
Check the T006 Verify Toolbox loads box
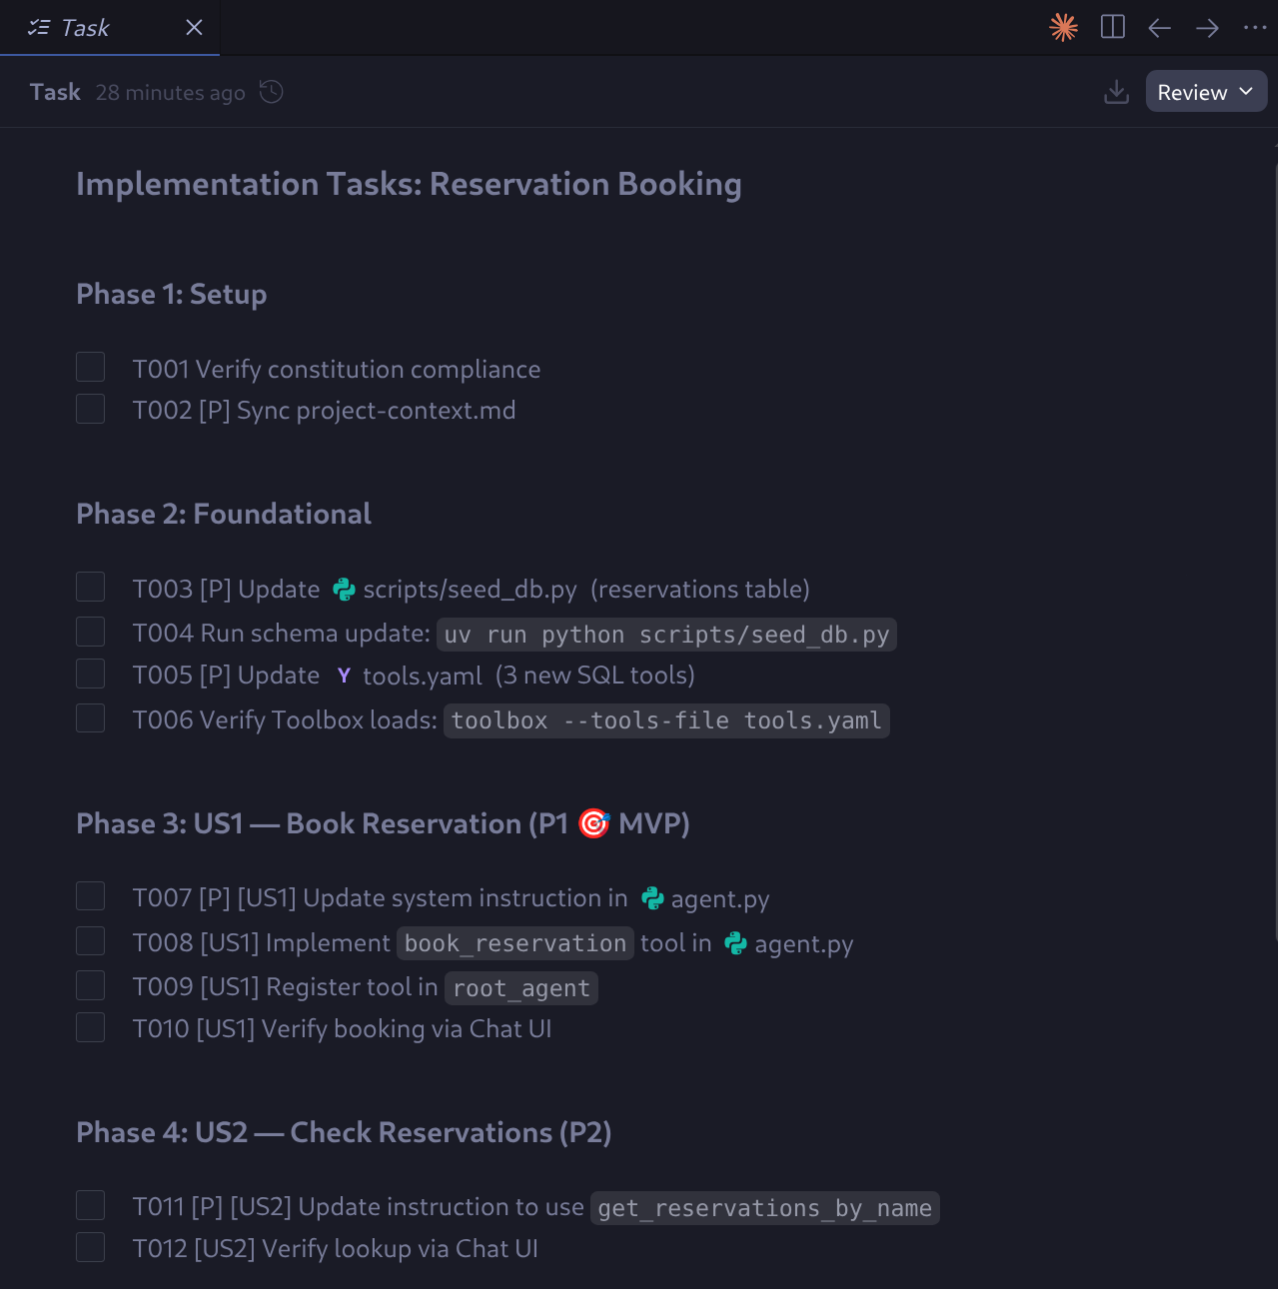click(x=90, y=717)
